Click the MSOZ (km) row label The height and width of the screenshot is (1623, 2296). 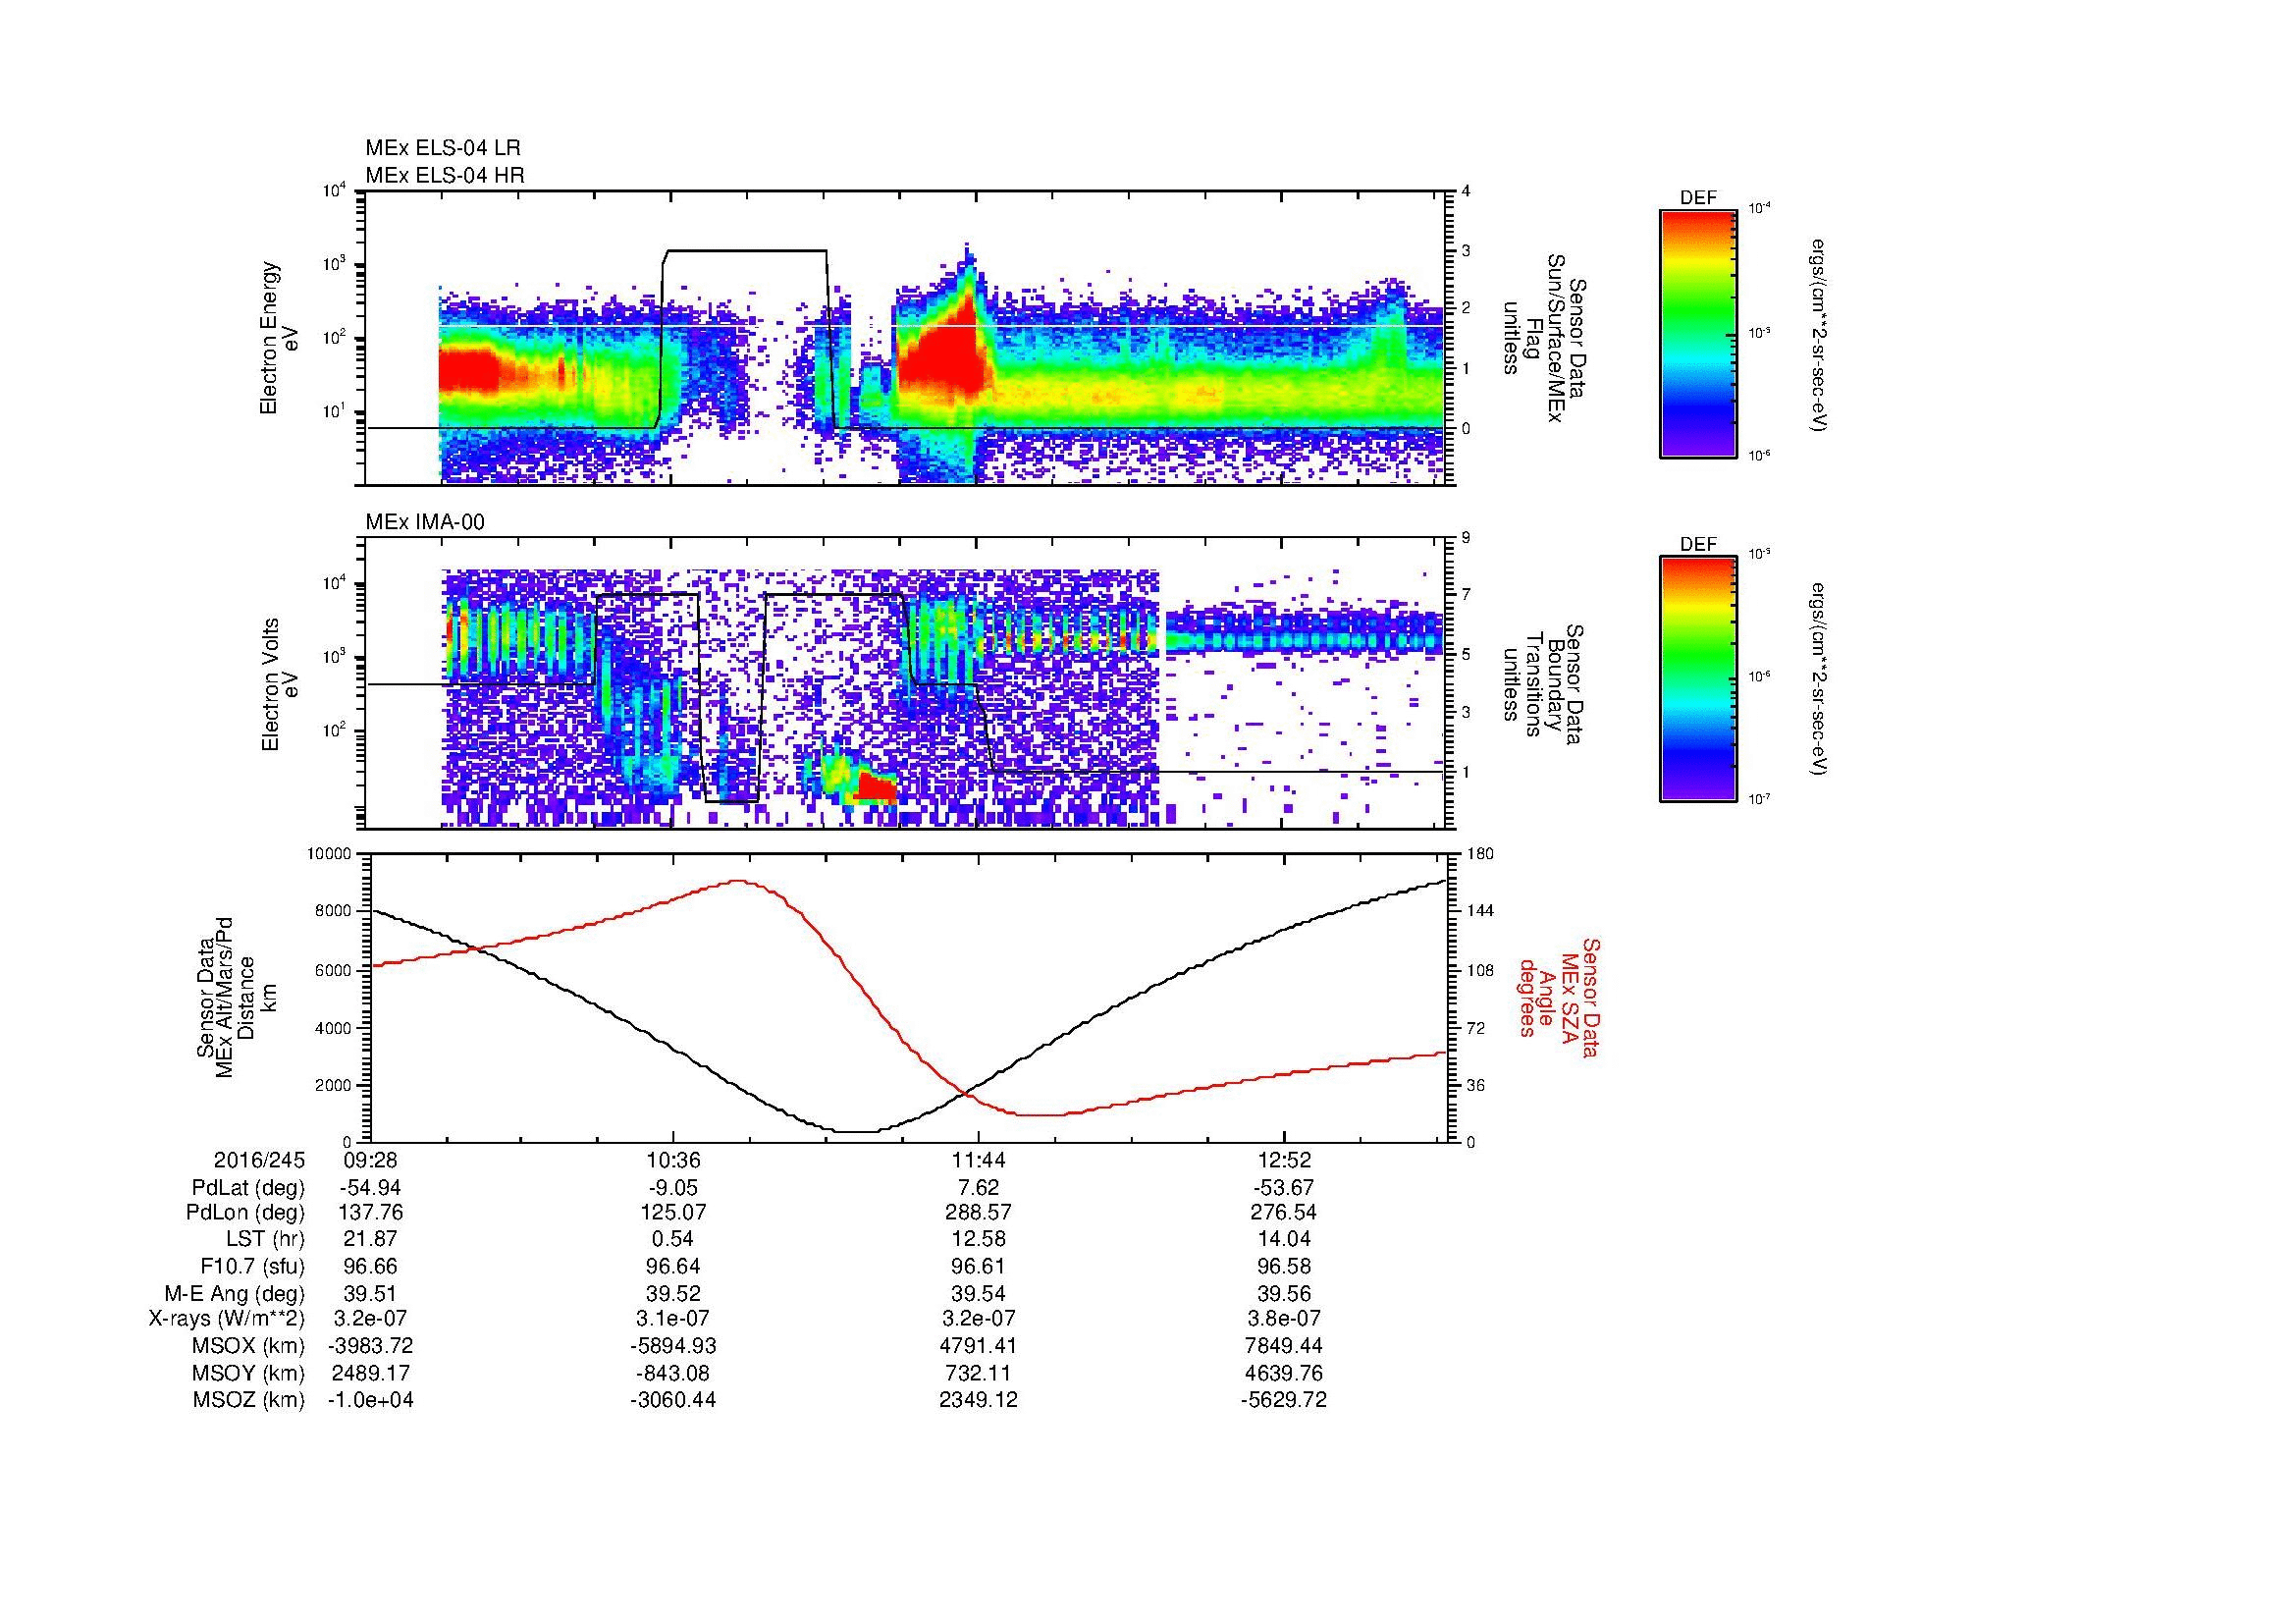(248, 1400)
